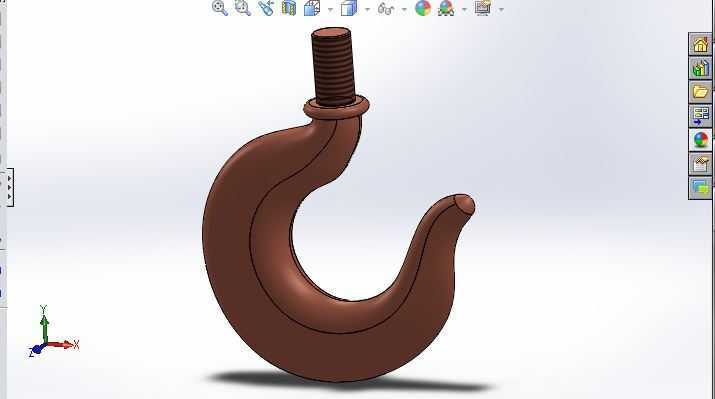
Task: Expand the Hide/Show Items dropdown arrow
Action: pos(404,9)
